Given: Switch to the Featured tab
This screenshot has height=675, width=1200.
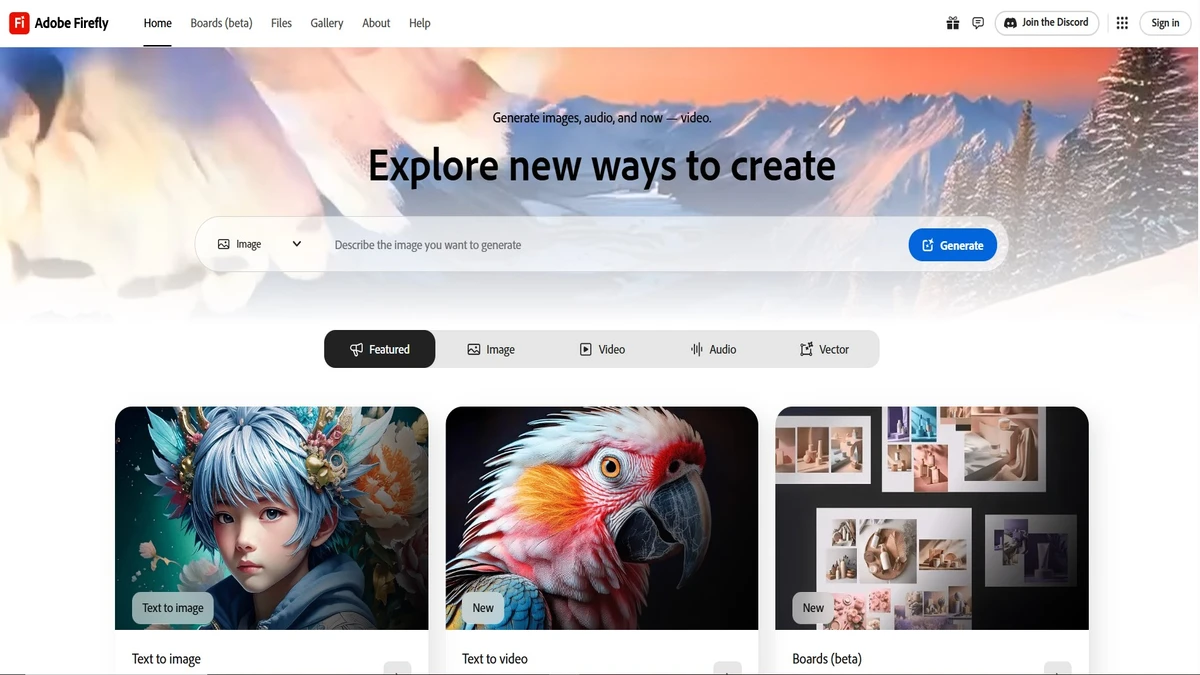Looking at the screenshot, I should coord(380,348).
